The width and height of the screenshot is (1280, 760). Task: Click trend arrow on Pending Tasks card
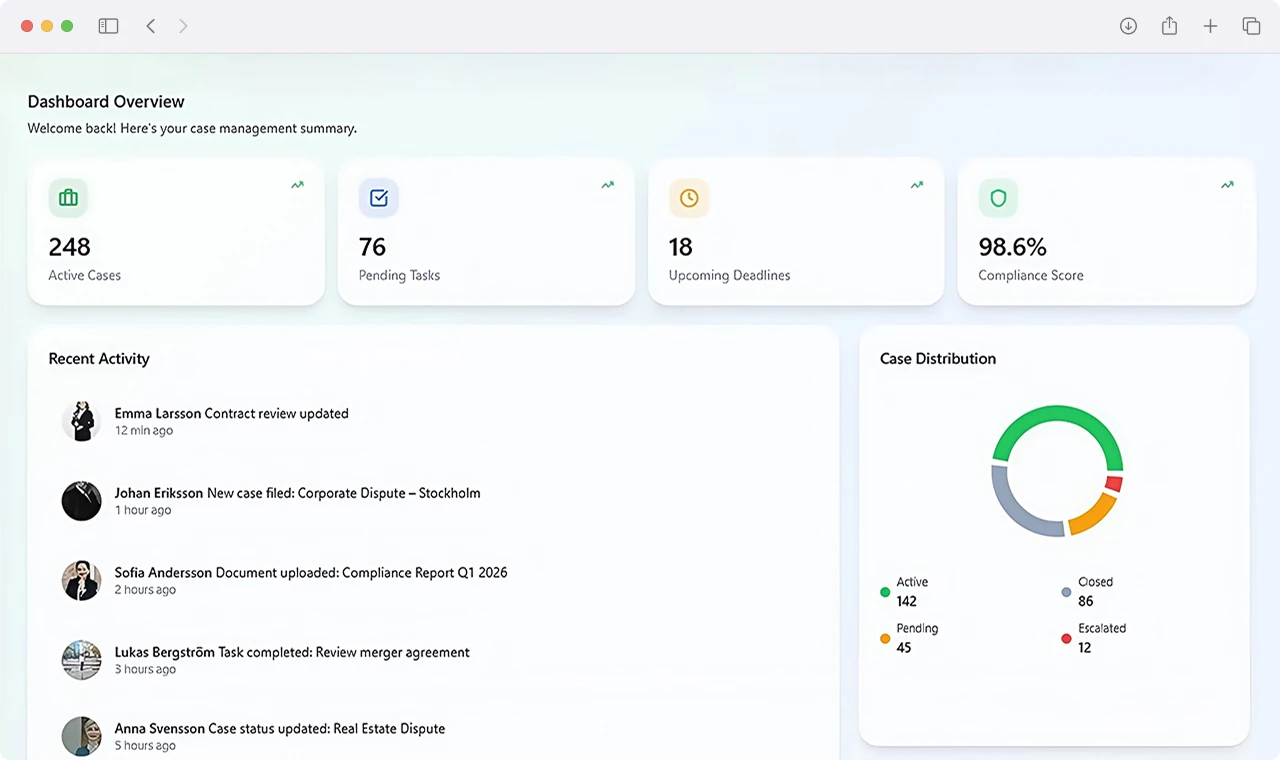[x=607, y=185]
